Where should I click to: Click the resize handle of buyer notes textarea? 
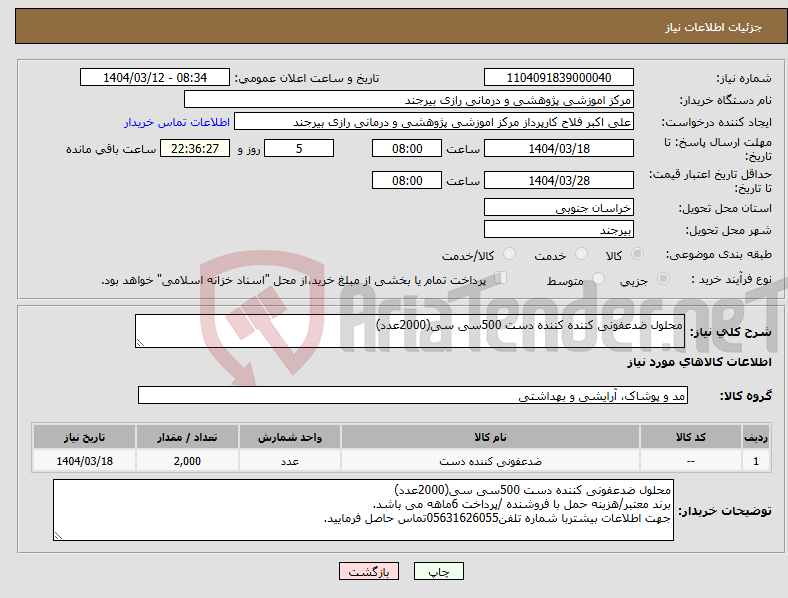point(58,536)
